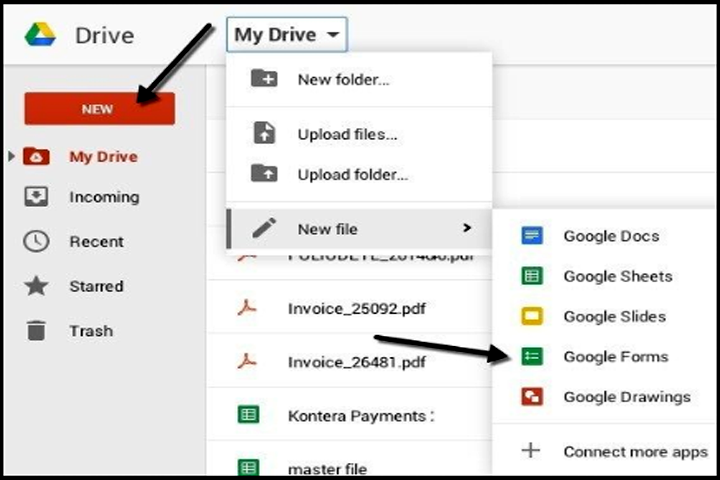Image resolution: width=720 pixels, height=480 pixels.
Task: Expand the New file submenu arrow
Action: [467, 228]
